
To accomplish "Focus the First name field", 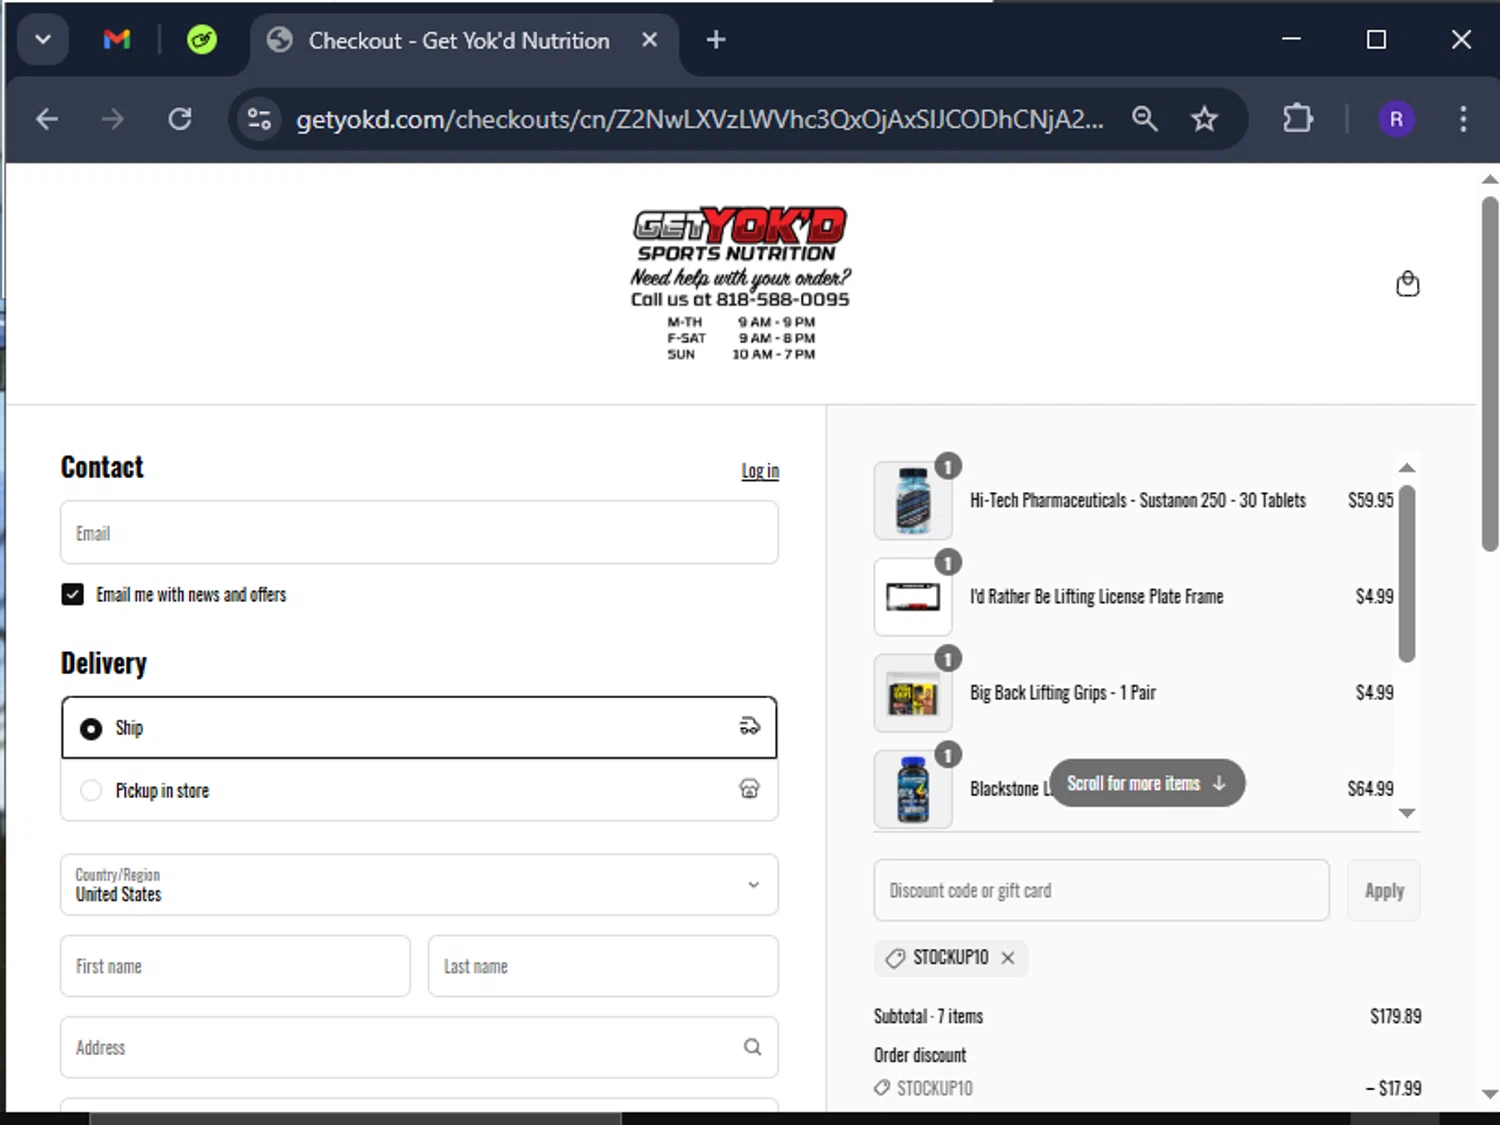I will (235, 967).
